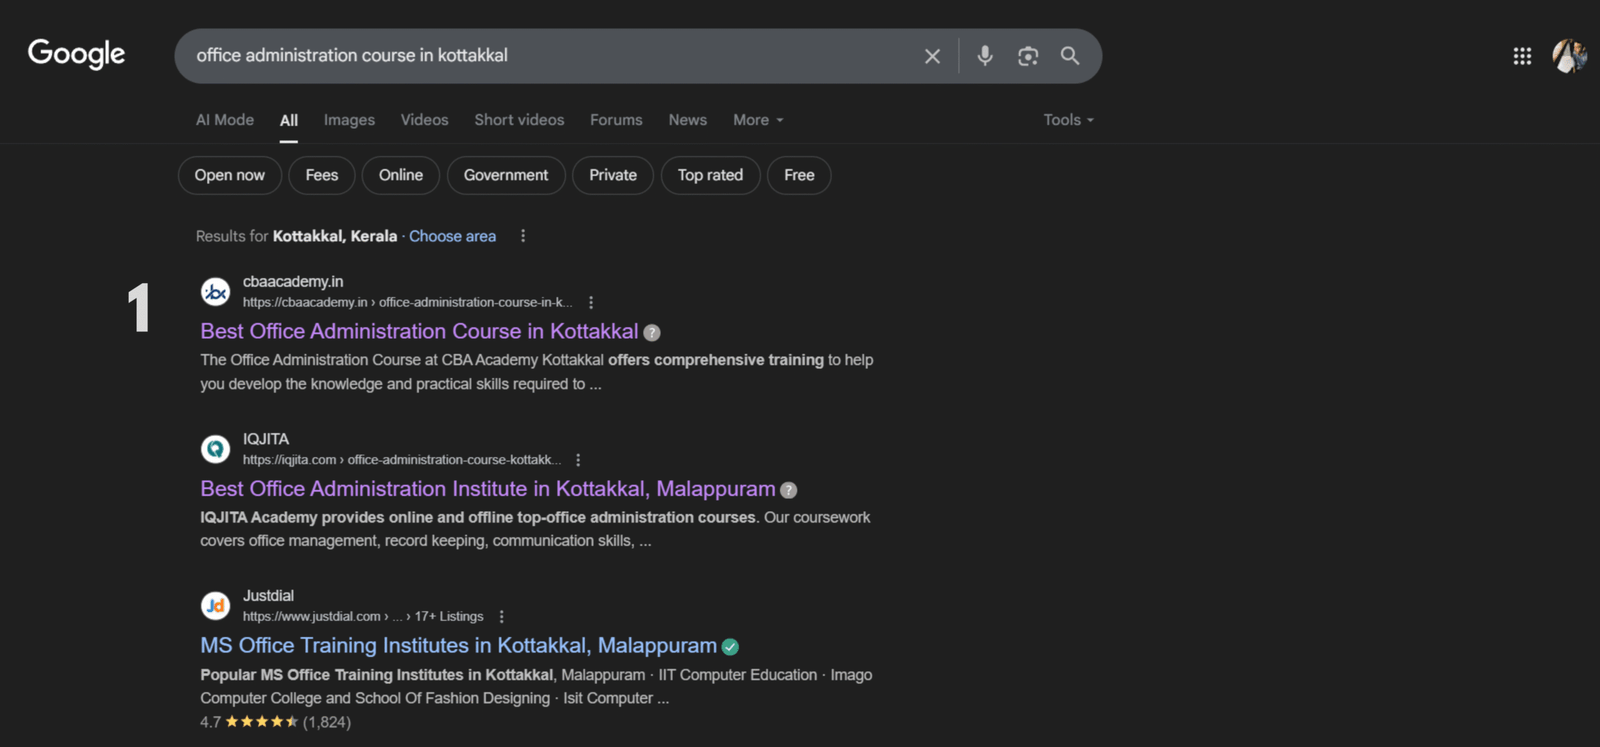Image resolution: width=1600 pixels, height=747 pixels.
Task: Switch to Forums tab
Action: tap(616, 120)
